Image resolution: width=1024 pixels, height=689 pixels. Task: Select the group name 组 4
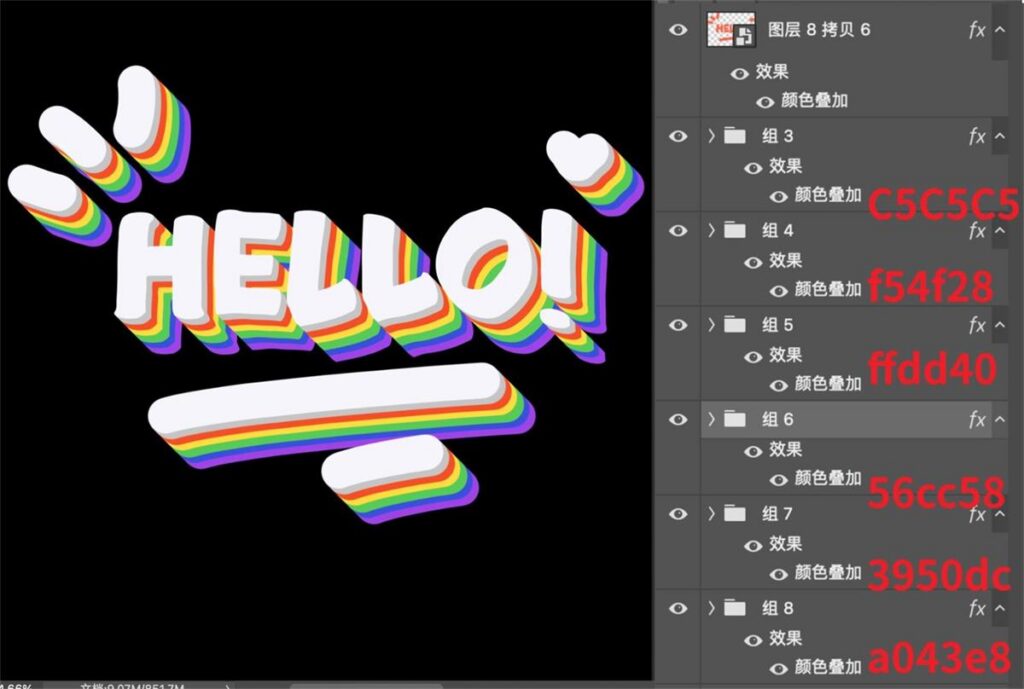[777, 231]
